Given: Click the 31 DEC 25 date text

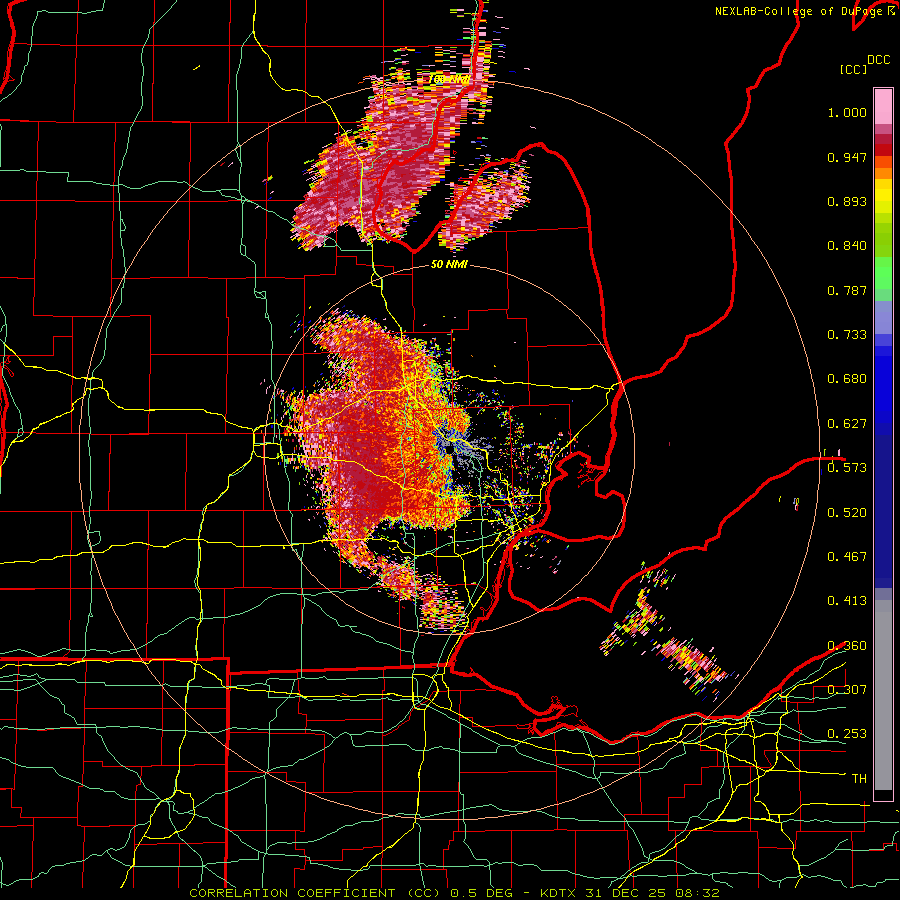Looking at the screenshot, I should pyautogui.click(x=627, y=893).
